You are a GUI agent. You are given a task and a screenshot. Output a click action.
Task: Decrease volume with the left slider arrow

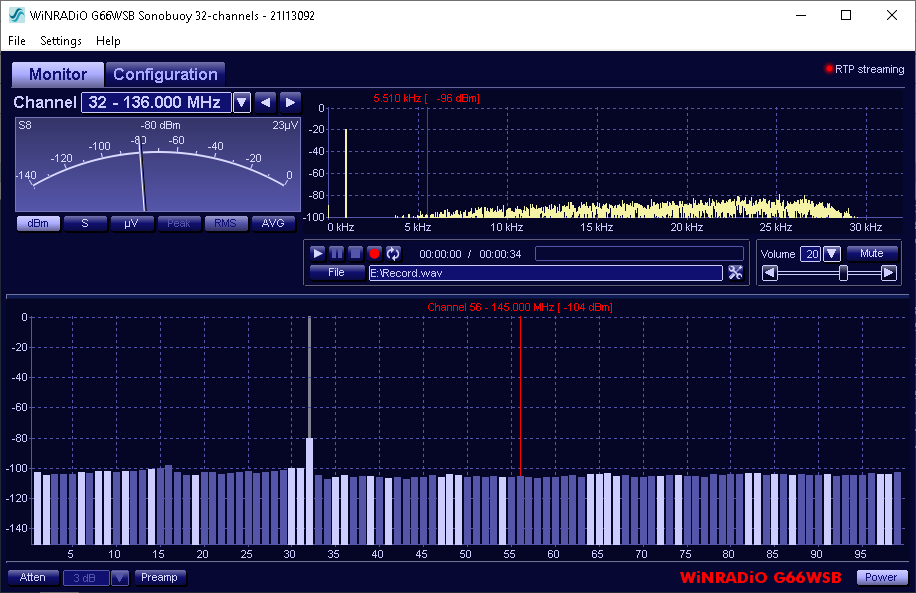[x=769, y=273]
